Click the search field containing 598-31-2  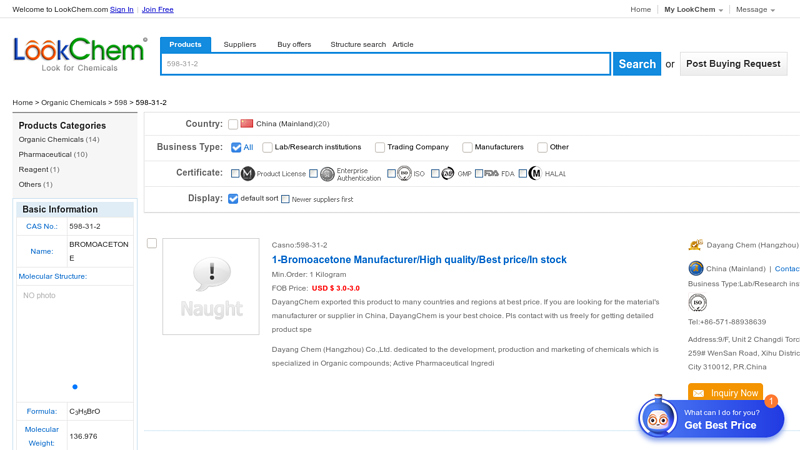385,64
